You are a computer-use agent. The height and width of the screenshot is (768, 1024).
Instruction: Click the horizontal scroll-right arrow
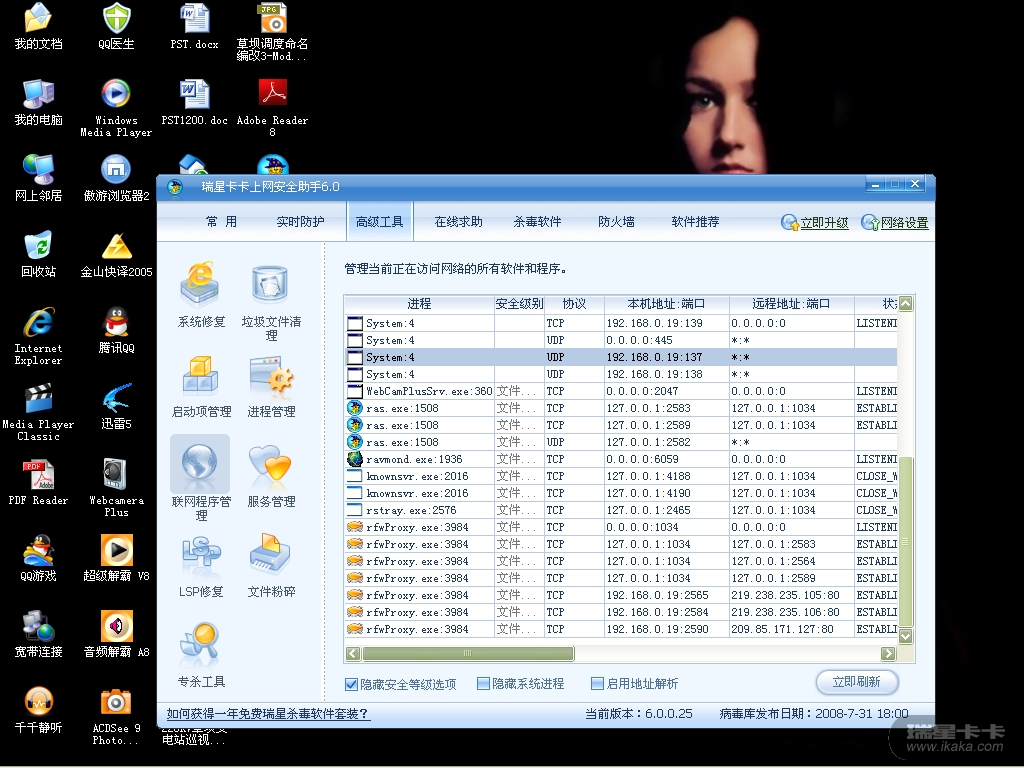(887, 654)
